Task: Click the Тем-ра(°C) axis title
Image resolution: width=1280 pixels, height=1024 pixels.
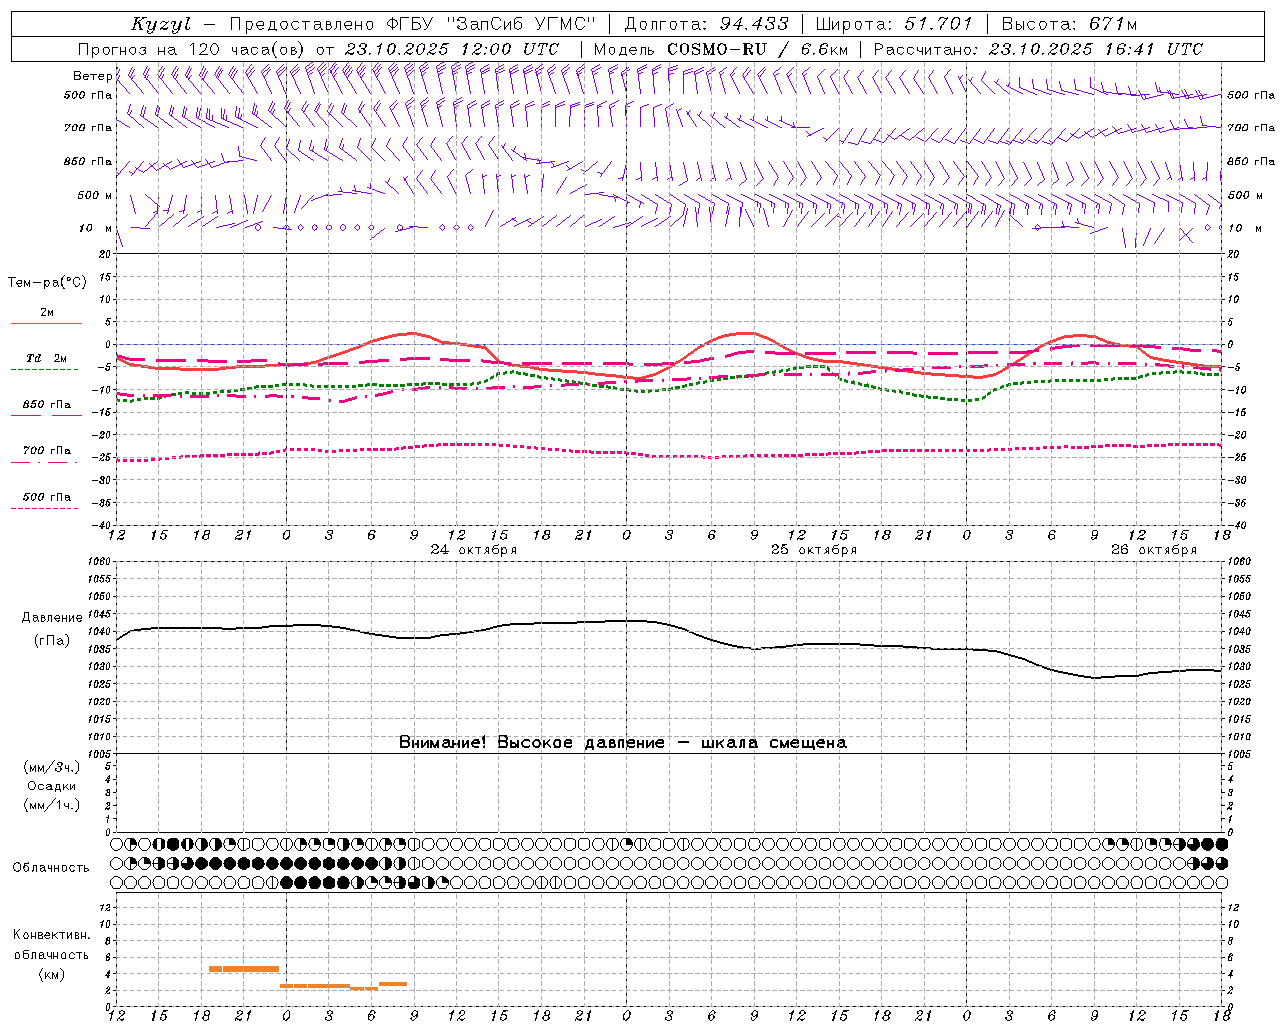Action: (x=47, y=283)
